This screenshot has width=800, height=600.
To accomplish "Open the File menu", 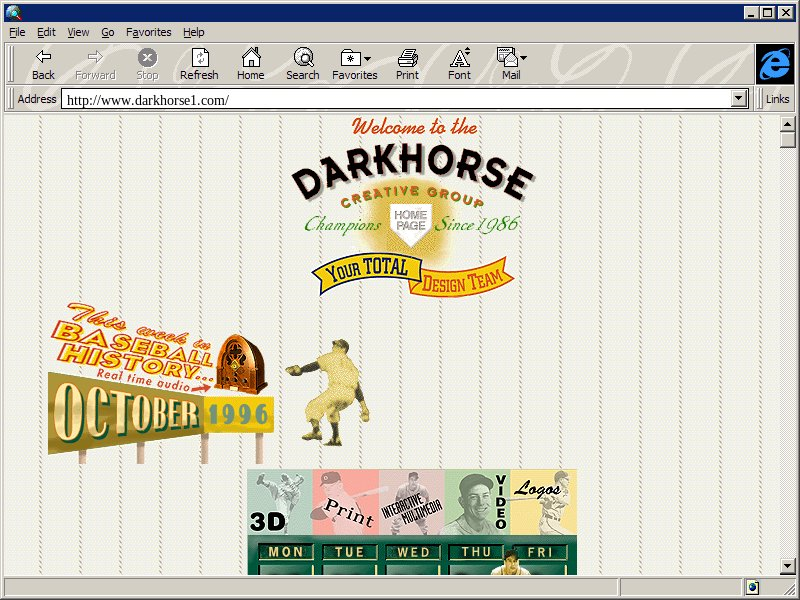I will coord(17,32).
